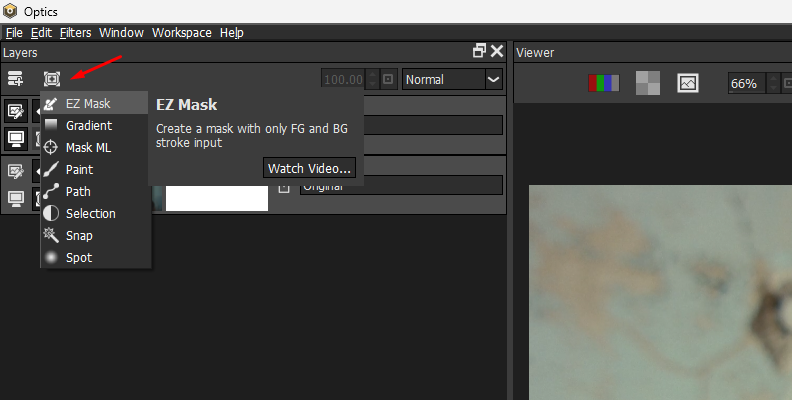This screenshot has width=792, height=400.
Task: Choose the Spot mask option
Action: click(x=94, y=258)
